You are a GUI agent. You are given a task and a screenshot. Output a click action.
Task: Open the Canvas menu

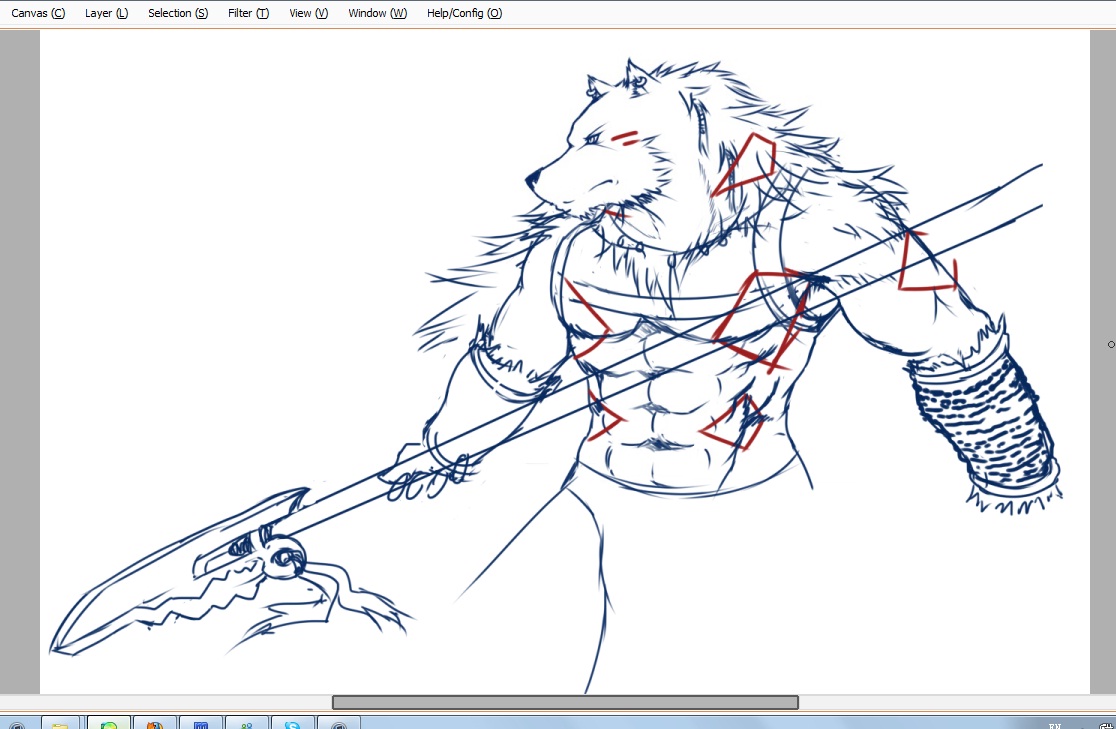point(38,13)
